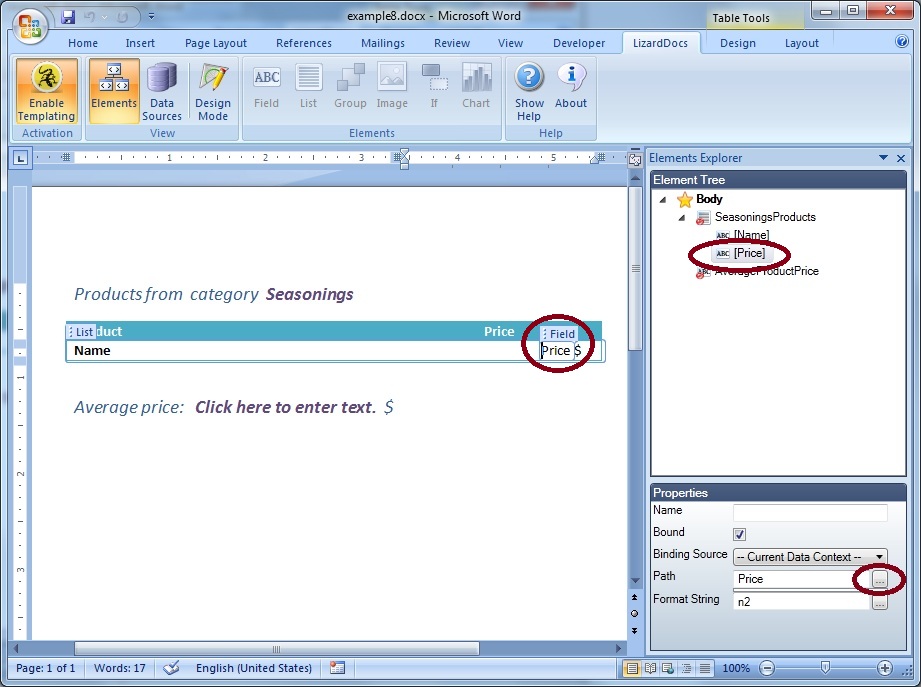The width and height of the screenshot is (921, 687).
Task: Customize Quick Access Toolbar dropdown arrow
Action: click(152, 16)
